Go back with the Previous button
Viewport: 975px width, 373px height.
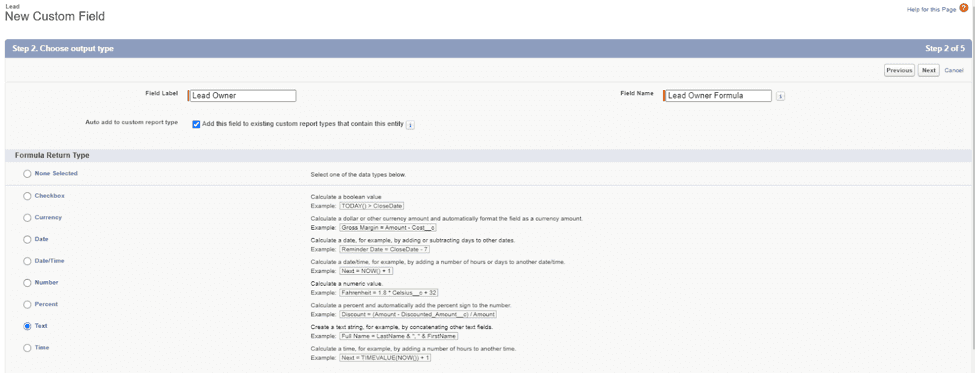(899, 70)
